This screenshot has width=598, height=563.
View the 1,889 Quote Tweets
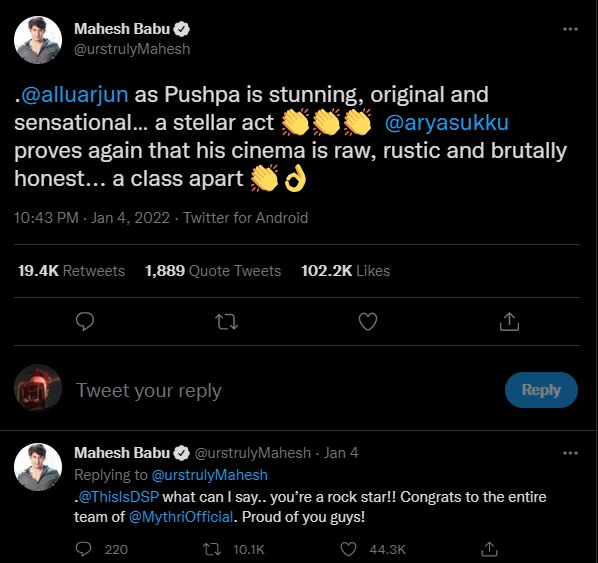[213, 271]
